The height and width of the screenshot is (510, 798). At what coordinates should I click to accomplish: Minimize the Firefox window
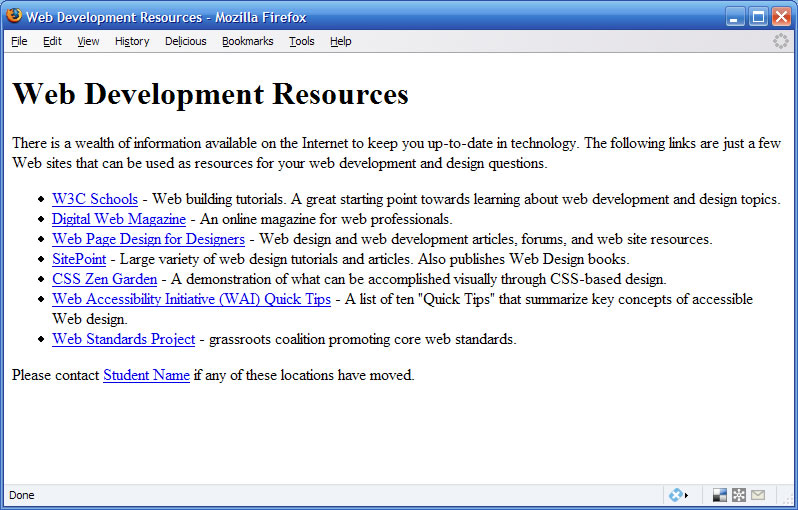pyautogui.click(x=734, y=17)
